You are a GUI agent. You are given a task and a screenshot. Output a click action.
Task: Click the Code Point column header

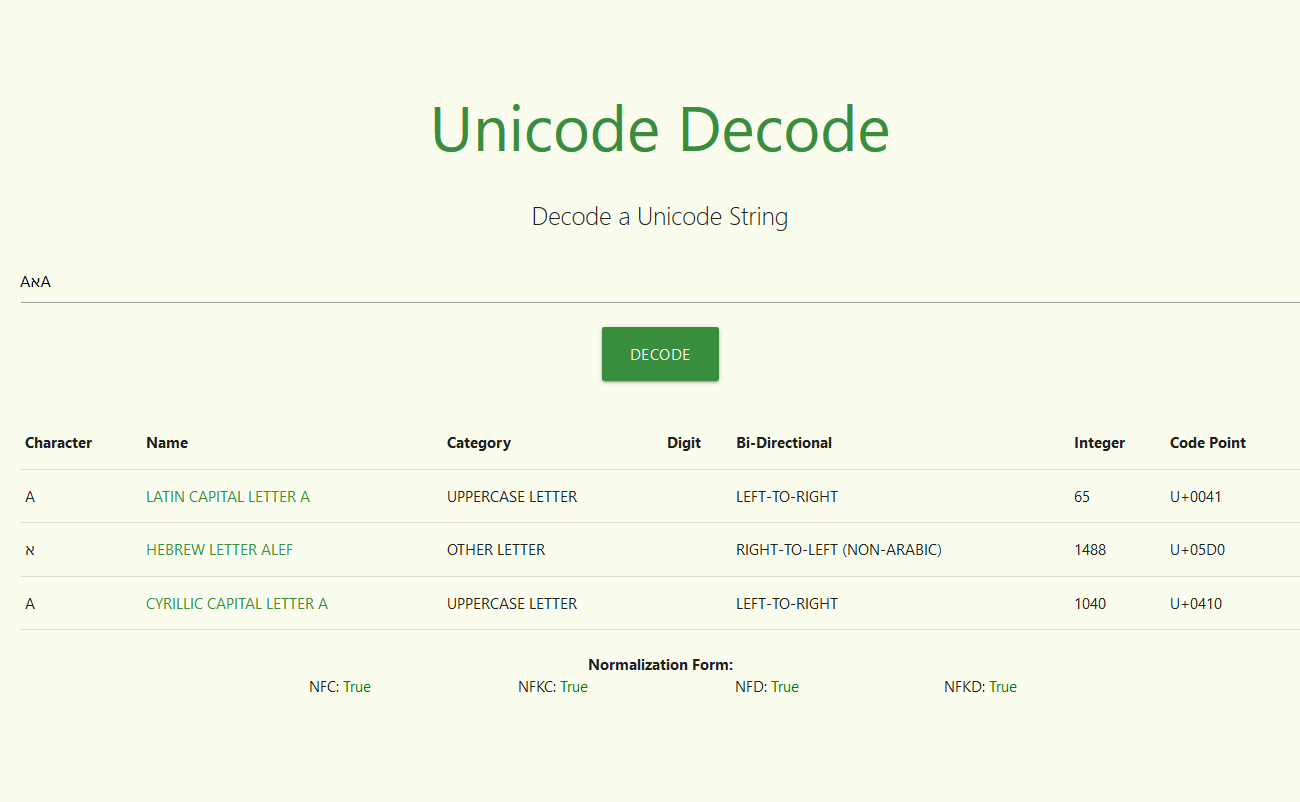pos(1207,442)
